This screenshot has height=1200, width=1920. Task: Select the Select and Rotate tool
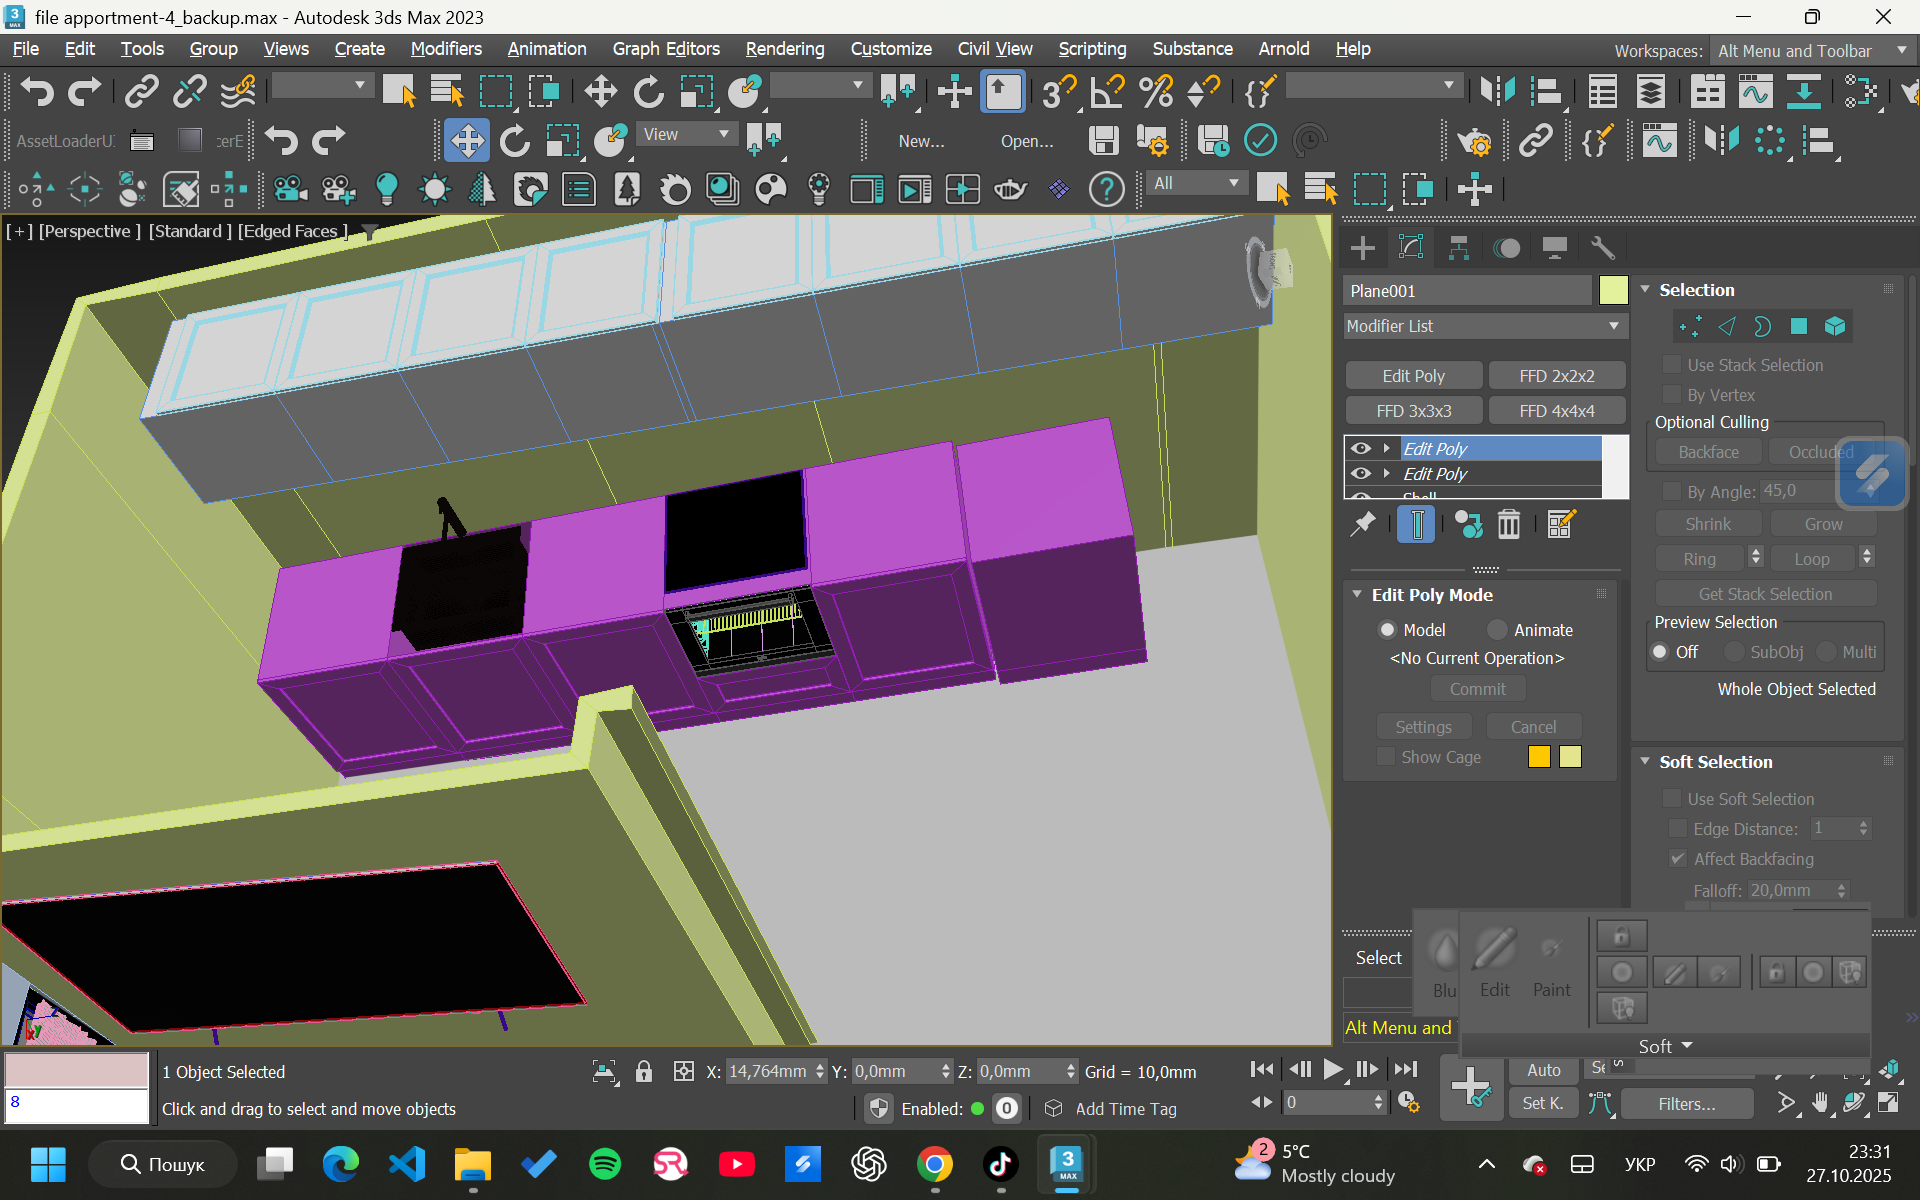649,92
